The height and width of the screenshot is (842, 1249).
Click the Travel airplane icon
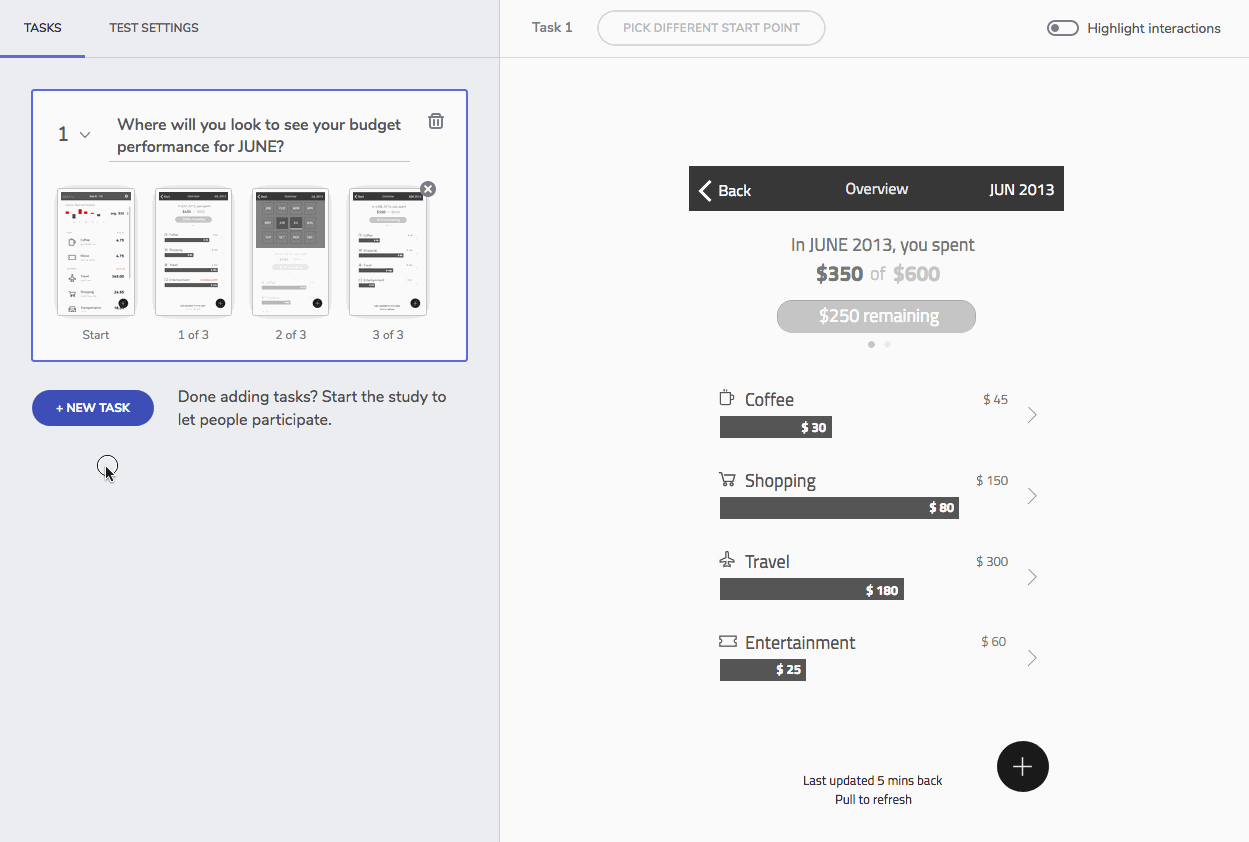(x=727, y=560)
